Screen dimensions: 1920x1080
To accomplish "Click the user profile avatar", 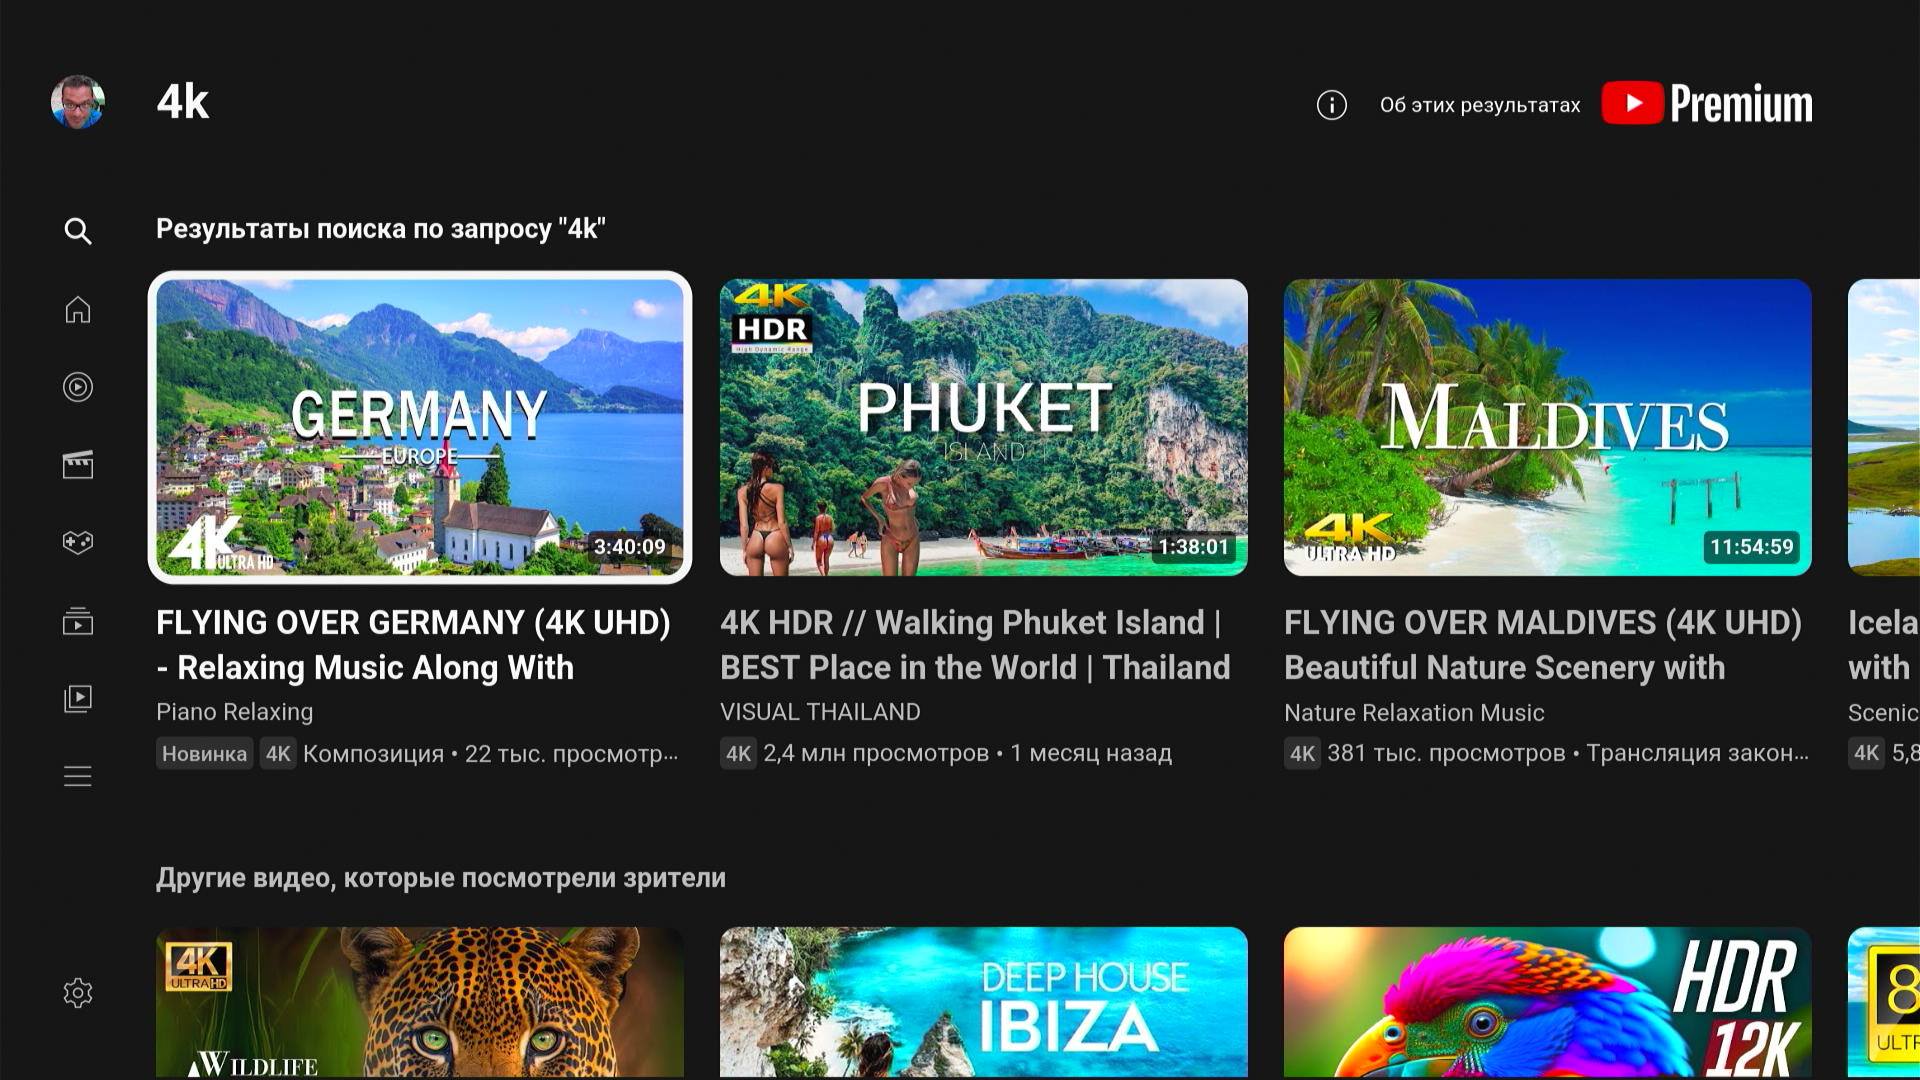I will [78, 102].
